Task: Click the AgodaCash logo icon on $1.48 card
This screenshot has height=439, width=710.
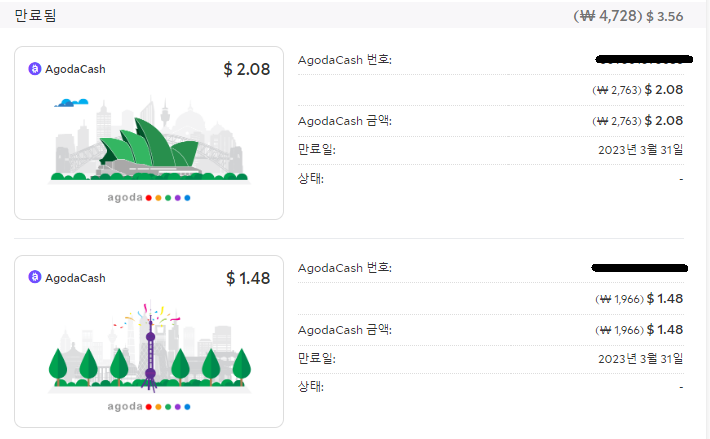Action: (35, 277)
